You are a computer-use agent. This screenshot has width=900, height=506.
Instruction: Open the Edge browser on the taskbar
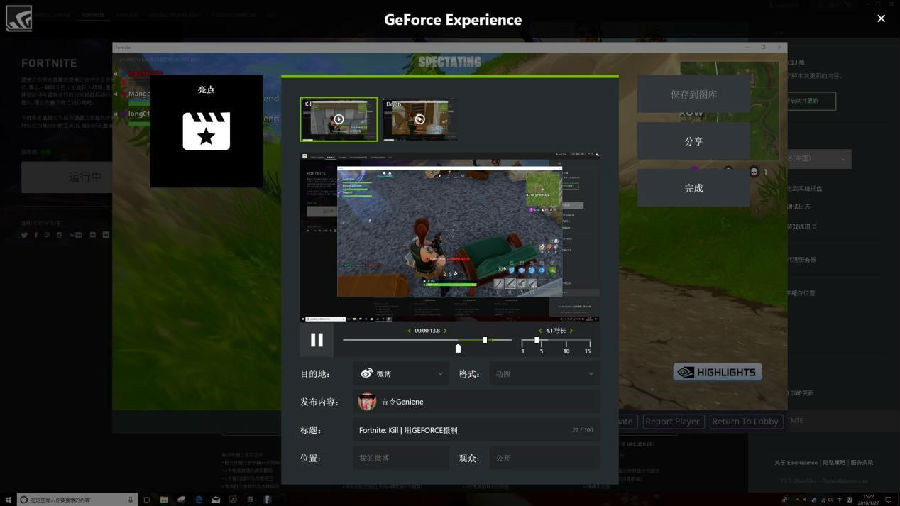tap(199, 500)
